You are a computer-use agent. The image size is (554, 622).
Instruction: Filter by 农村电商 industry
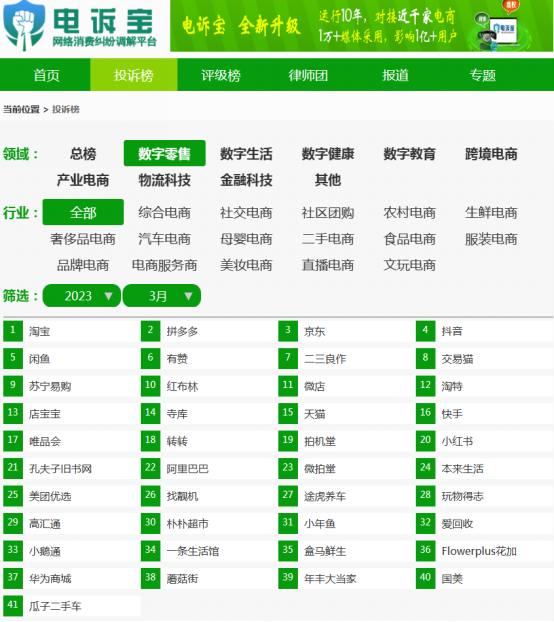tap(410, 213)
